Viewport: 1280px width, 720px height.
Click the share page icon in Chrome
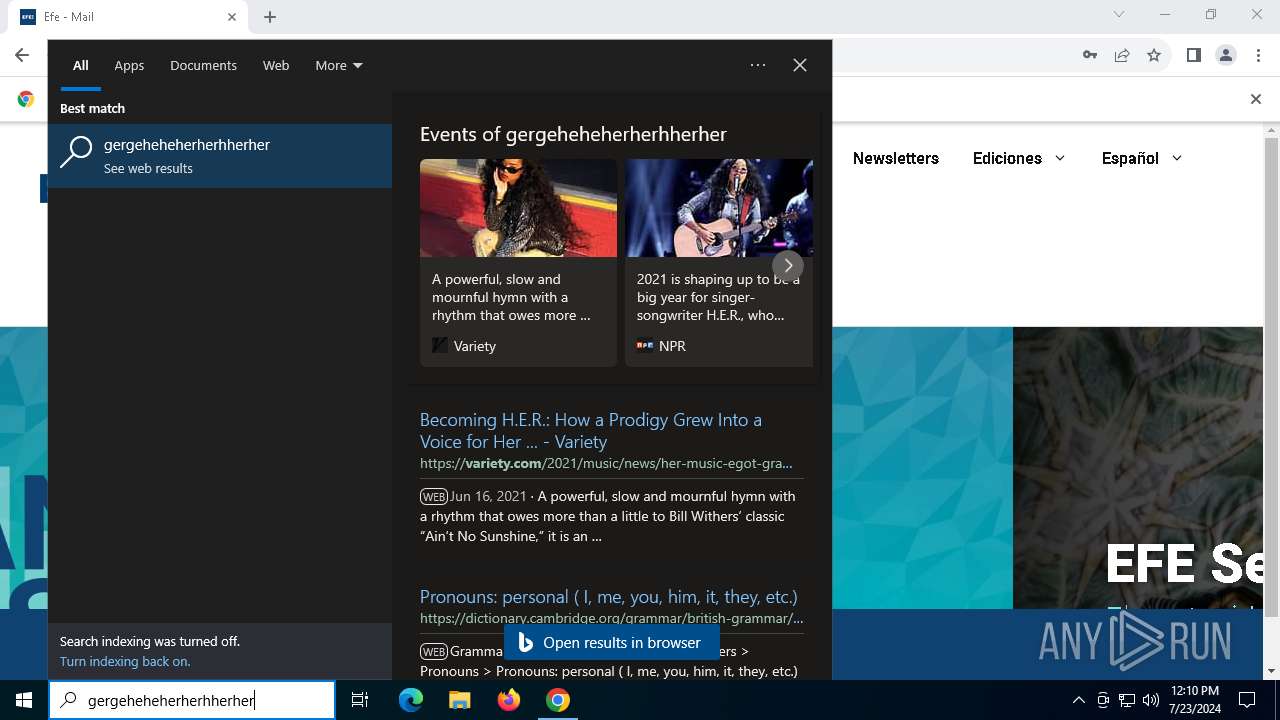pos(1122,55)
